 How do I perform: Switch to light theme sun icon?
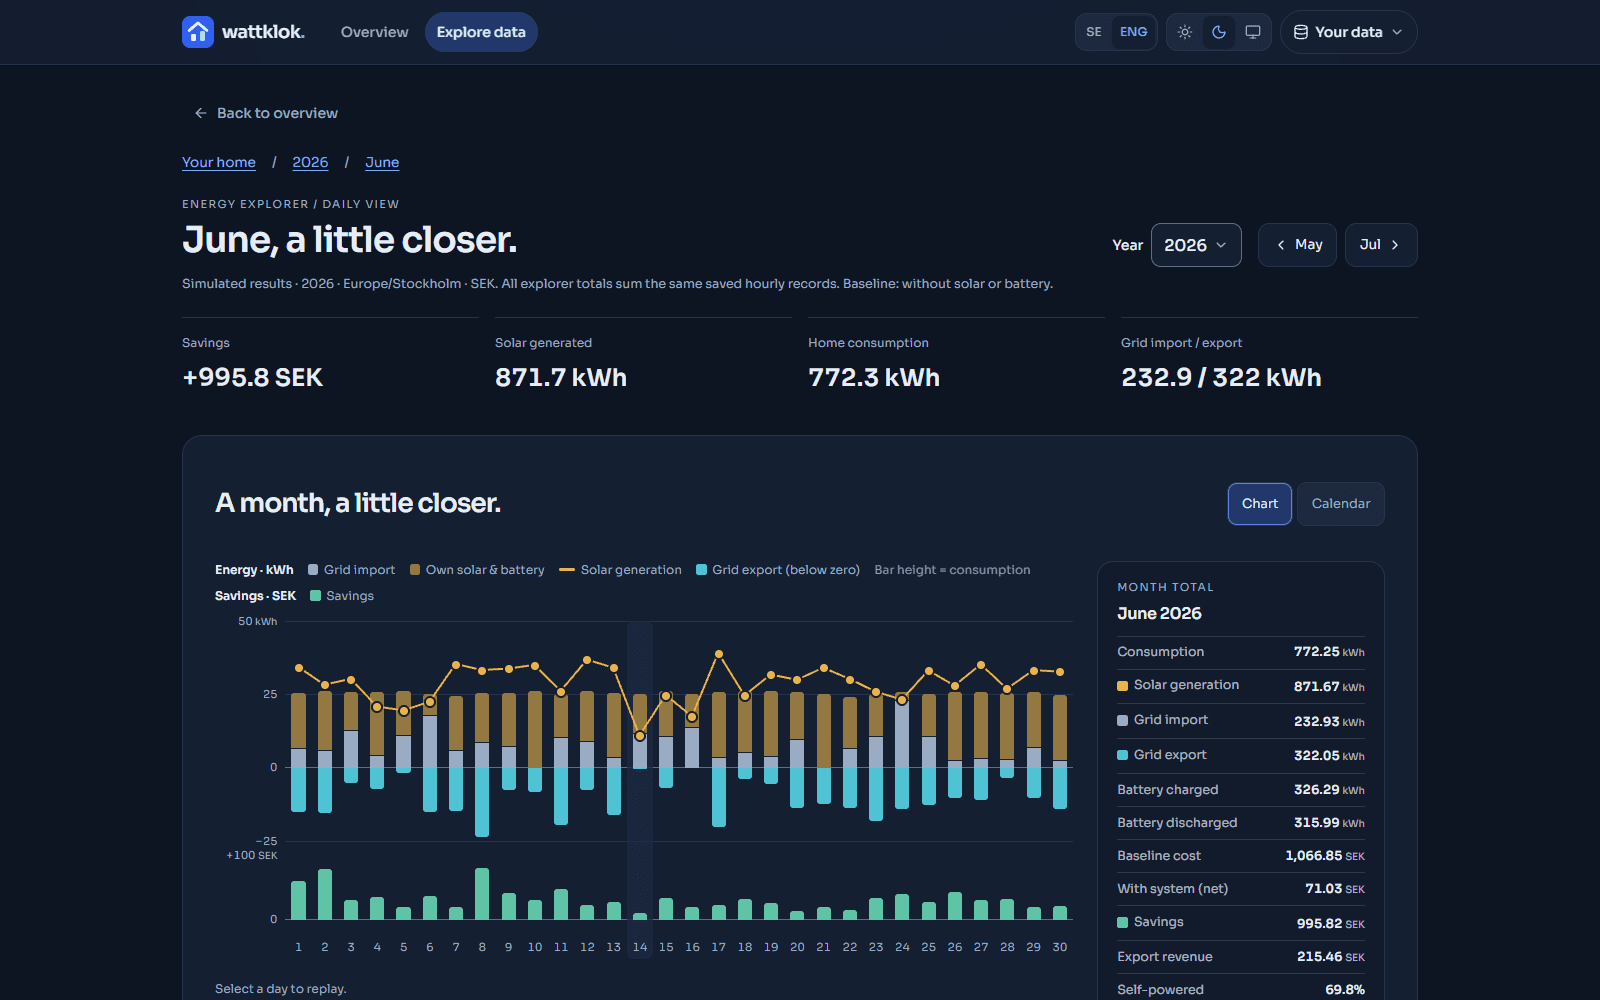[1185, 32]
